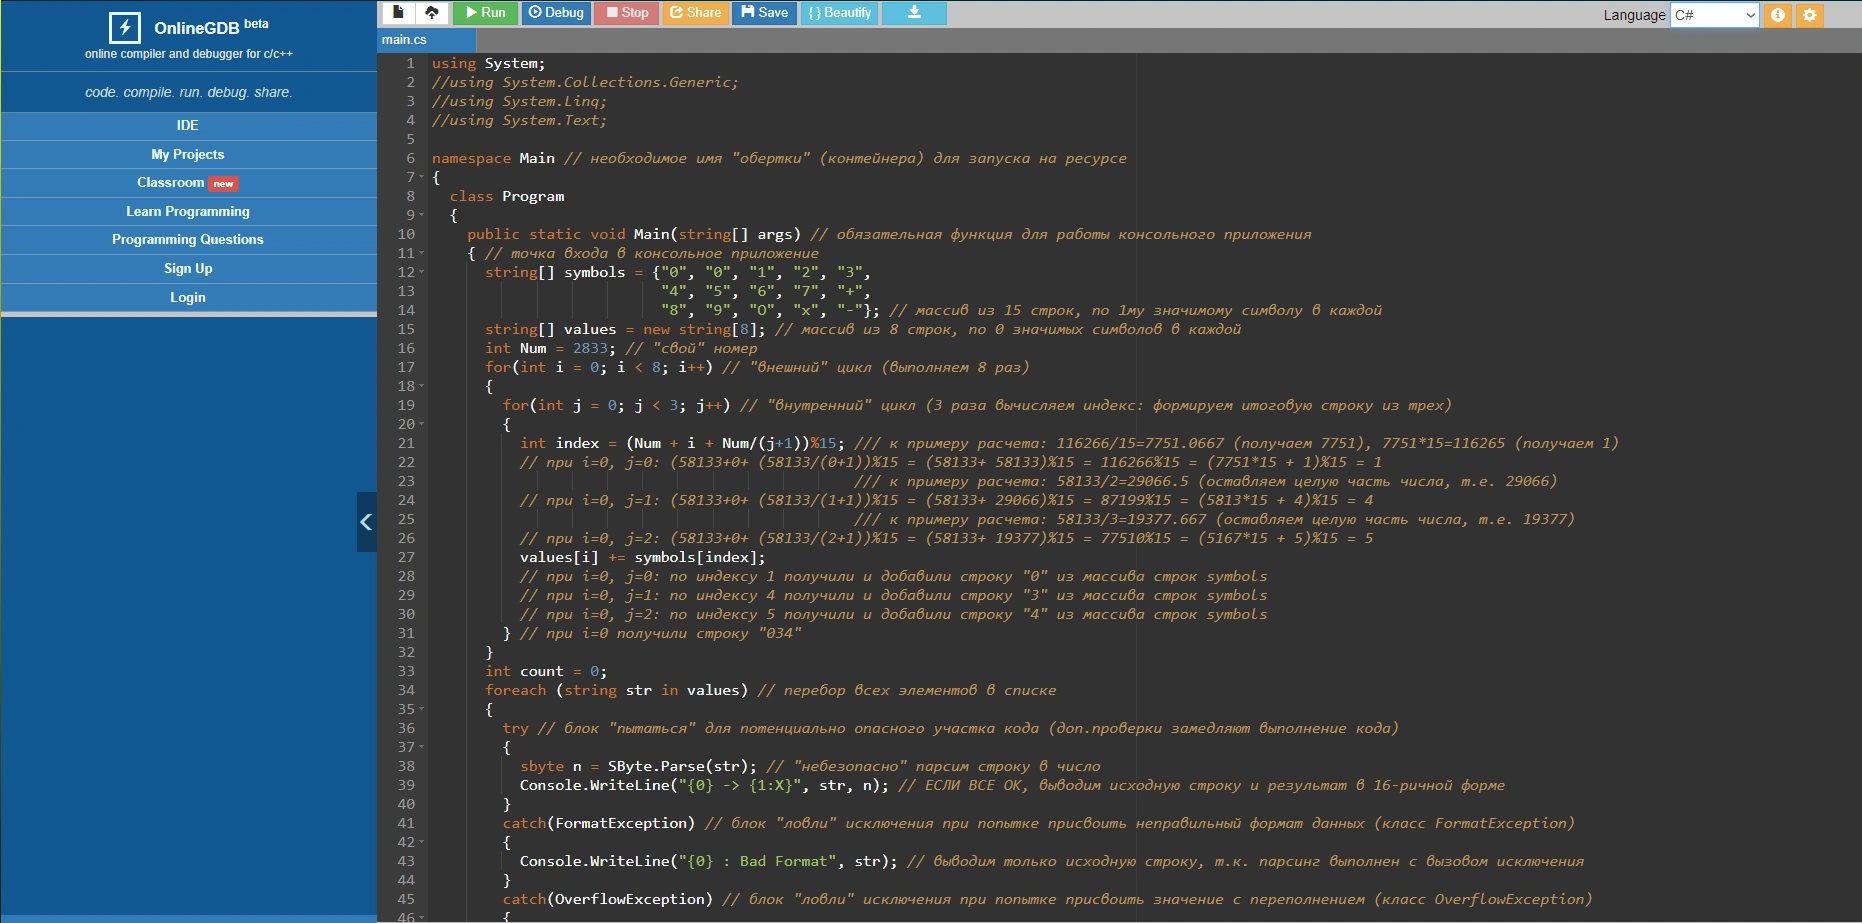Open the info icon next to Language

click(x=1777, y=15)
